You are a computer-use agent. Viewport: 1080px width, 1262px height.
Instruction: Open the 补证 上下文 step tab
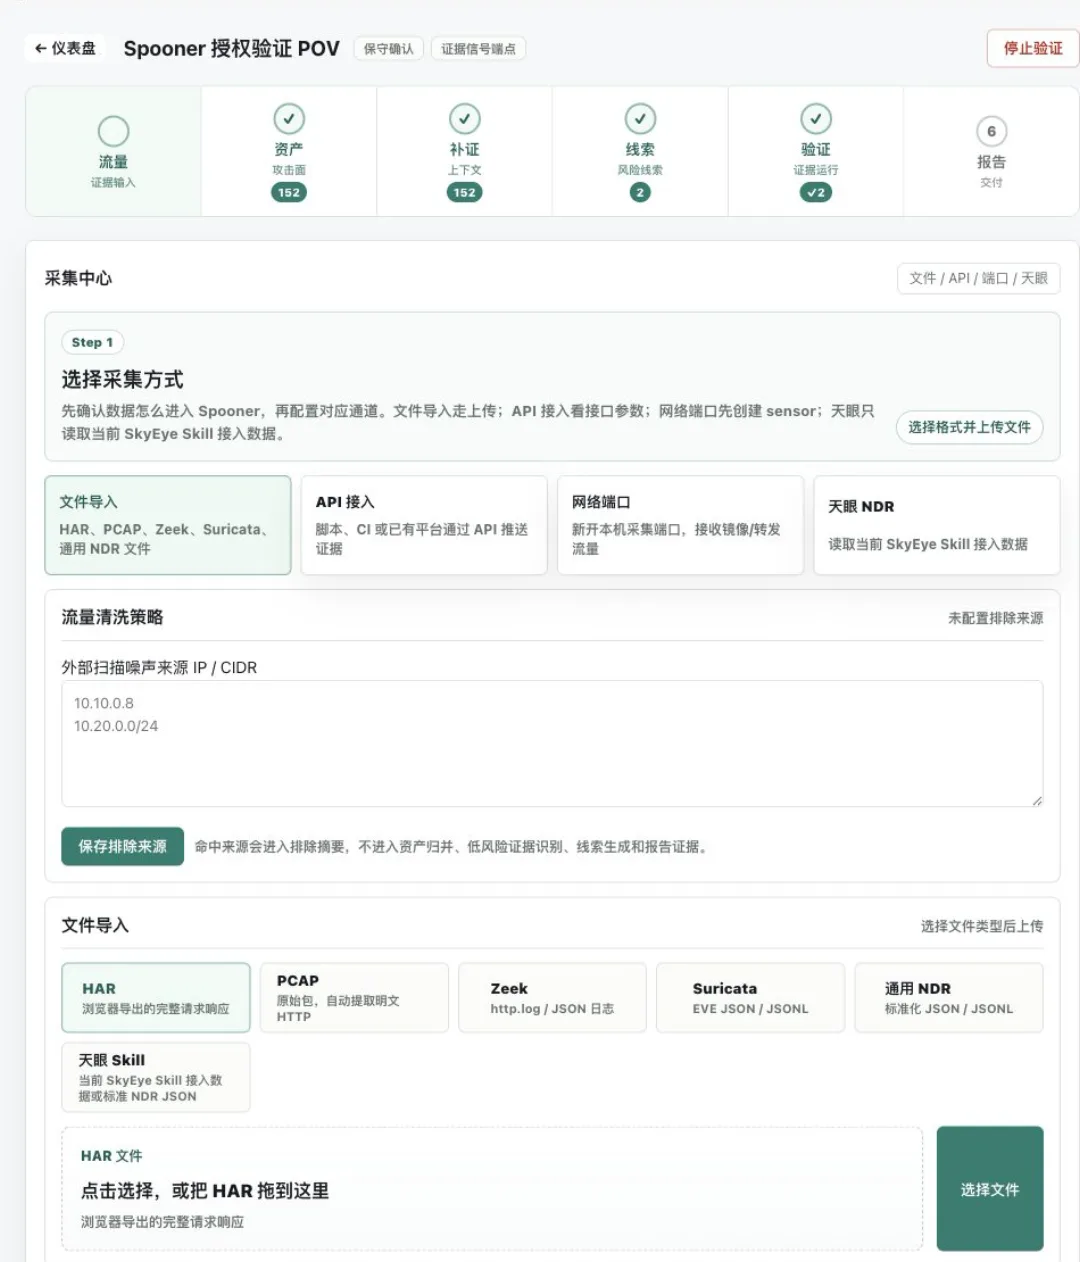464,151
